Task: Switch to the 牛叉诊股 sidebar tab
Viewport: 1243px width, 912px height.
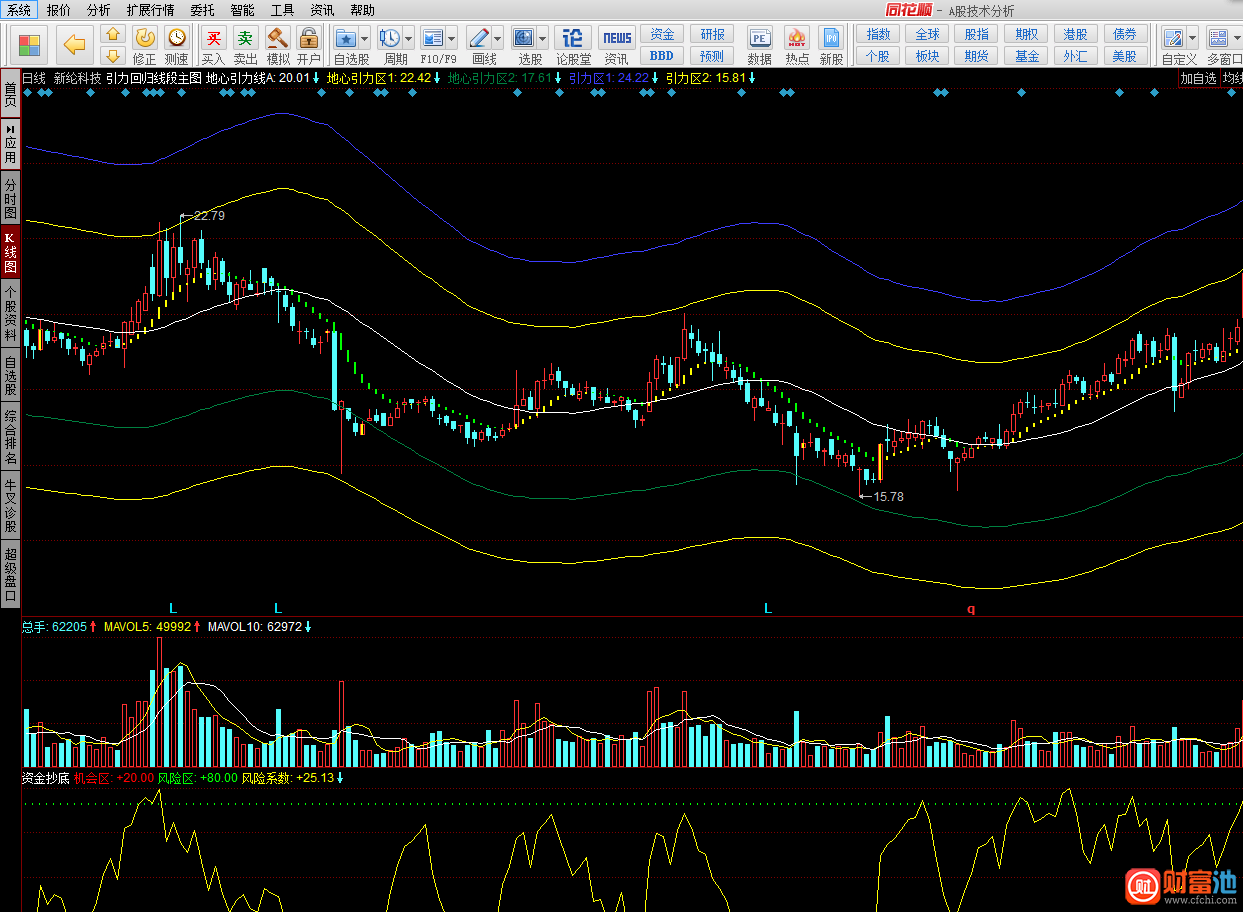Action: tap(10, 505)
